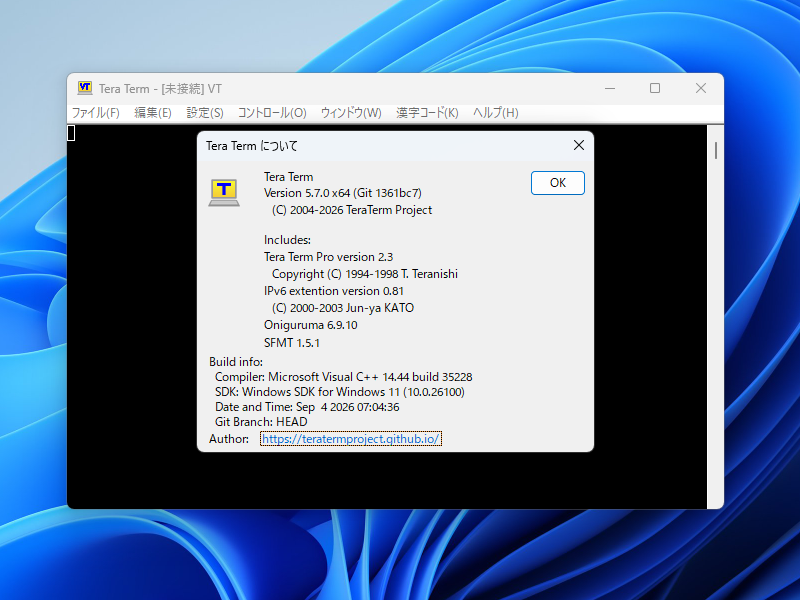Click the "Tera Term について" dialog title
Viewport: 800px width, 600px height.
(252, 146)
